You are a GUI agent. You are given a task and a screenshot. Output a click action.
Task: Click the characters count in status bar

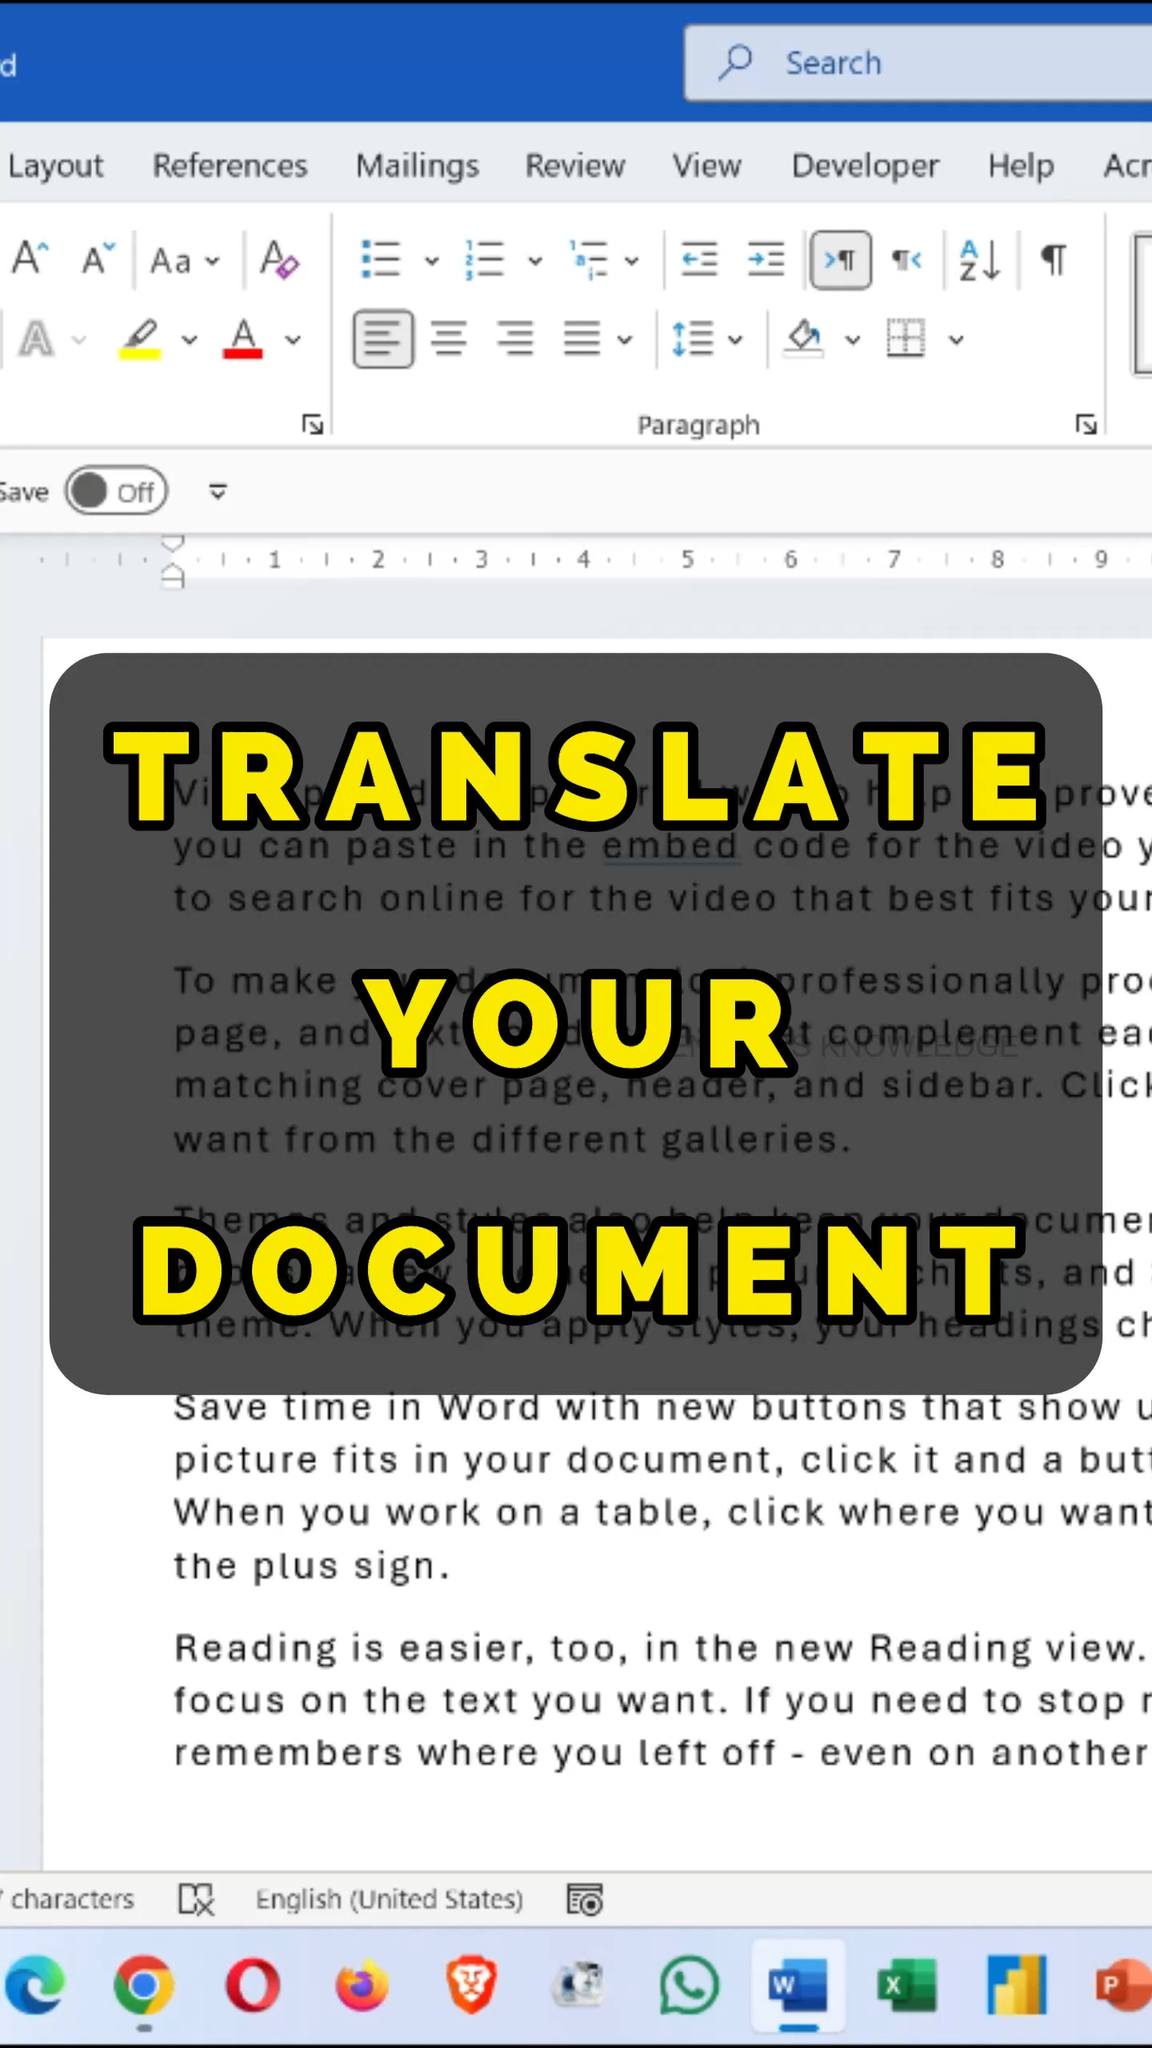pos(68,1899)
